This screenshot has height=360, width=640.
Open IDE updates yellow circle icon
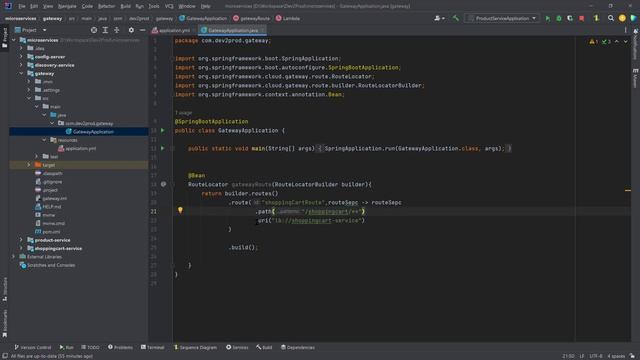click(x=622, y=18)
